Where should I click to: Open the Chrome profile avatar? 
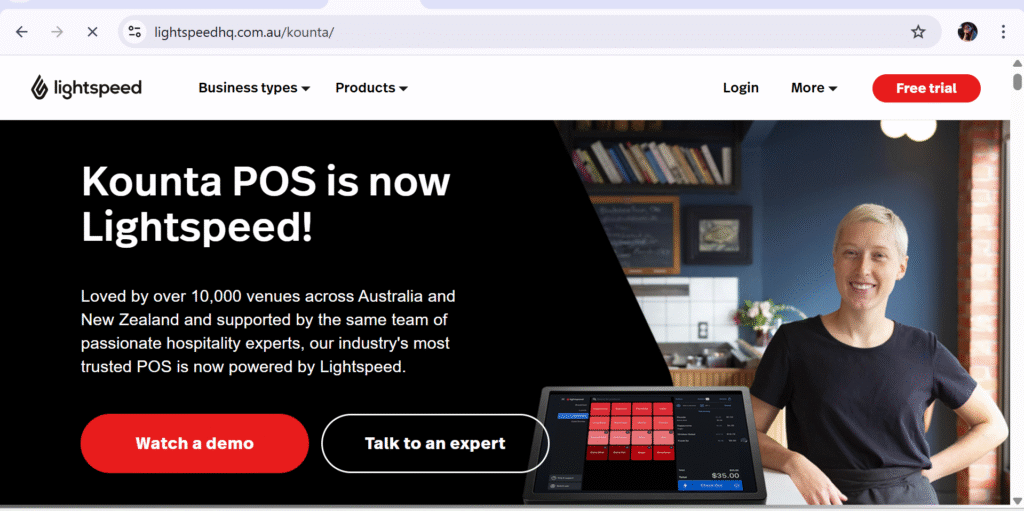(967, 32)
